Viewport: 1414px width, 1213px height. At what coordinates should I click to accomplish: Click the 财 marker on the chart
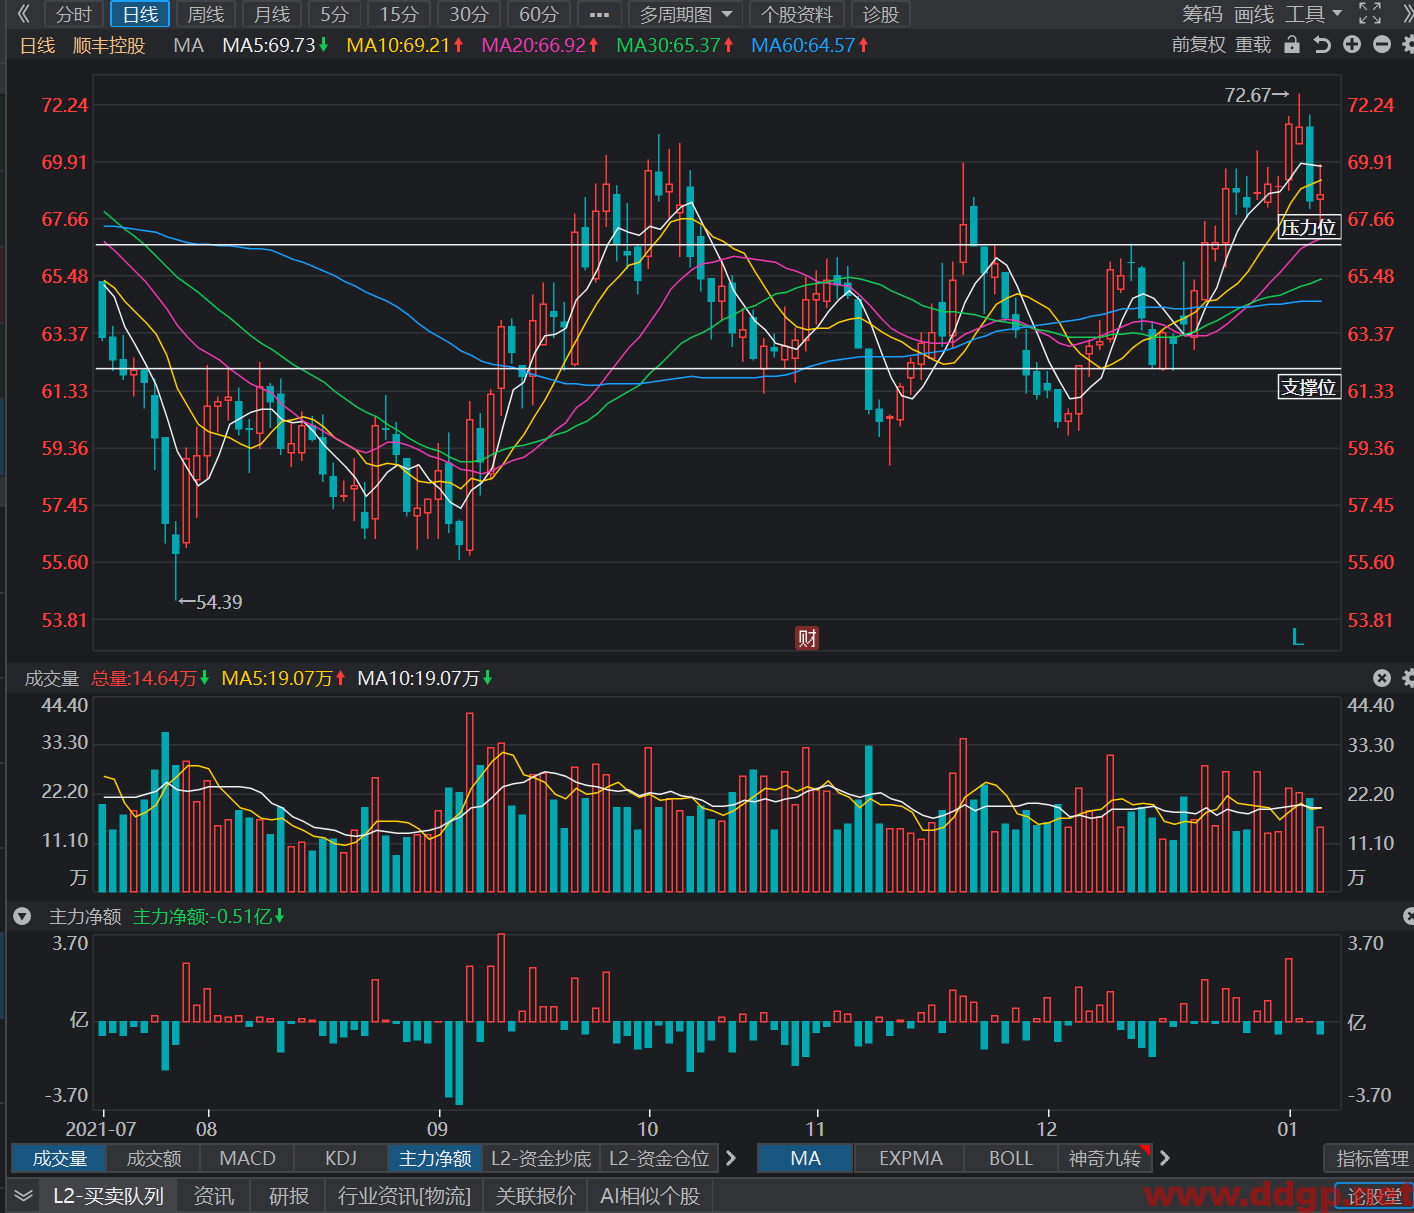[x=807, y=638]
